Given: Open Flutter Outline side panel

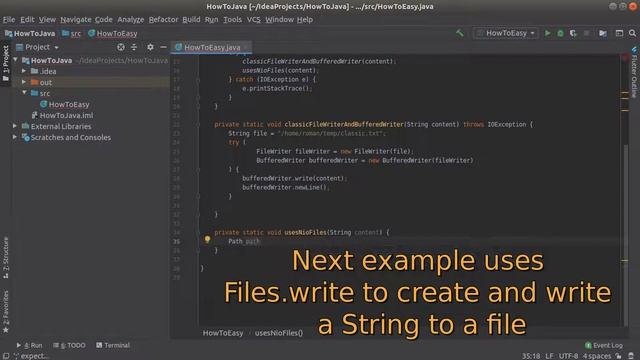Looking at the screenshot, I should coord(634,72).
